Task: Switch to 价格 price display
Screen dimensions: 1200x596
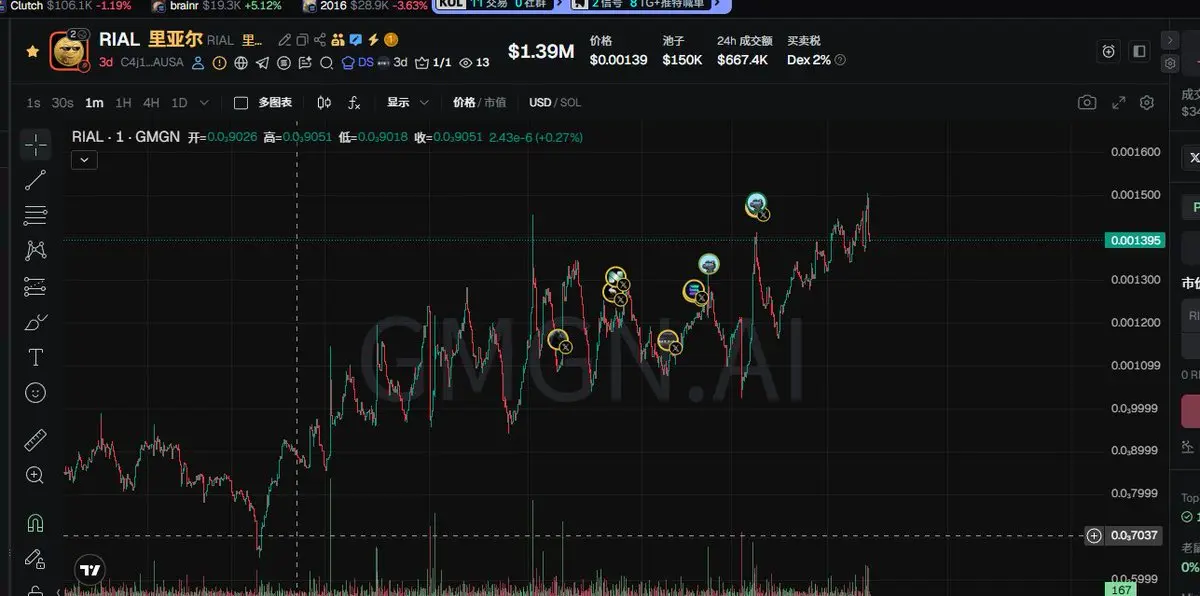Action: 464,102
